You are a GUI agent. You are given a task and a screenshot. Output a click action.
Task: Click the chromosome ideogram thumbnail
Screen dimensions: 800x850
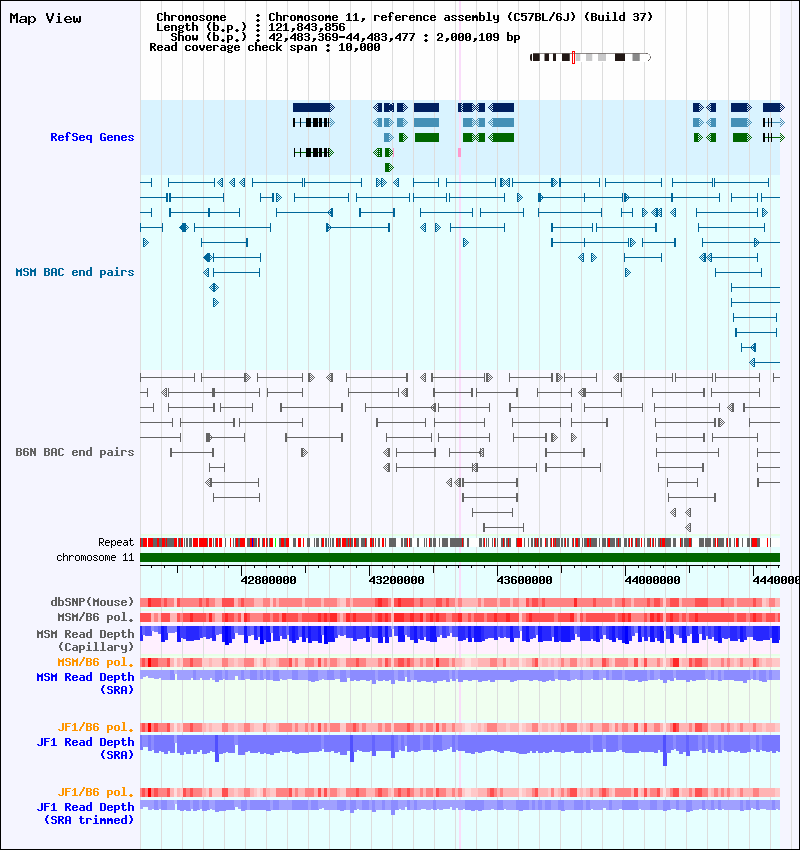[x=590, y=57]
